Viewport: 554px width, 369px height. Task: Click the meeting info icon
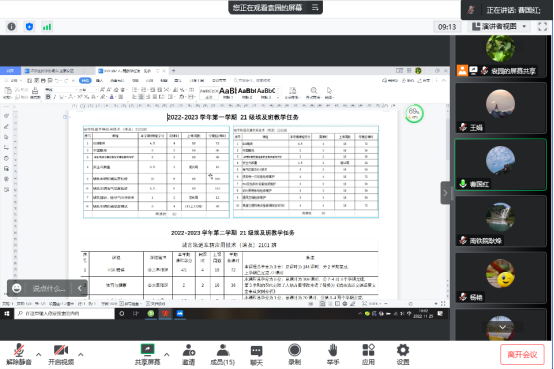[x=12, y=27]
